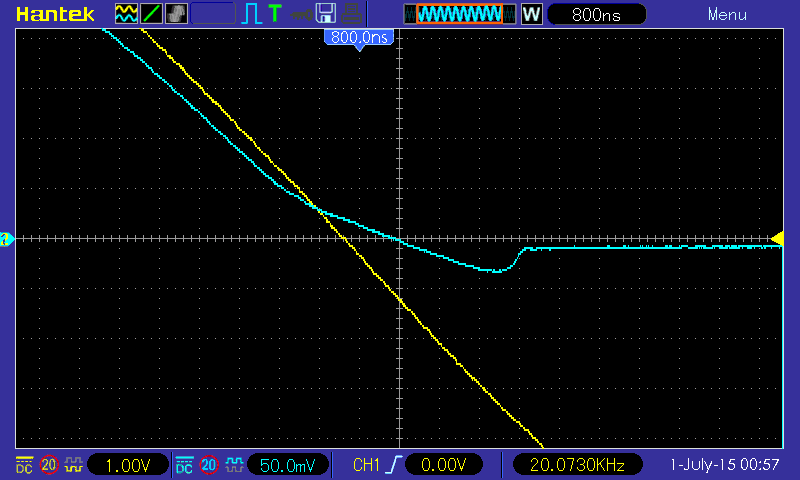Screen dimensions: 800x480
Task: Click the 800.0ns horizontal position marker
Action: click(x=359, y=39)
